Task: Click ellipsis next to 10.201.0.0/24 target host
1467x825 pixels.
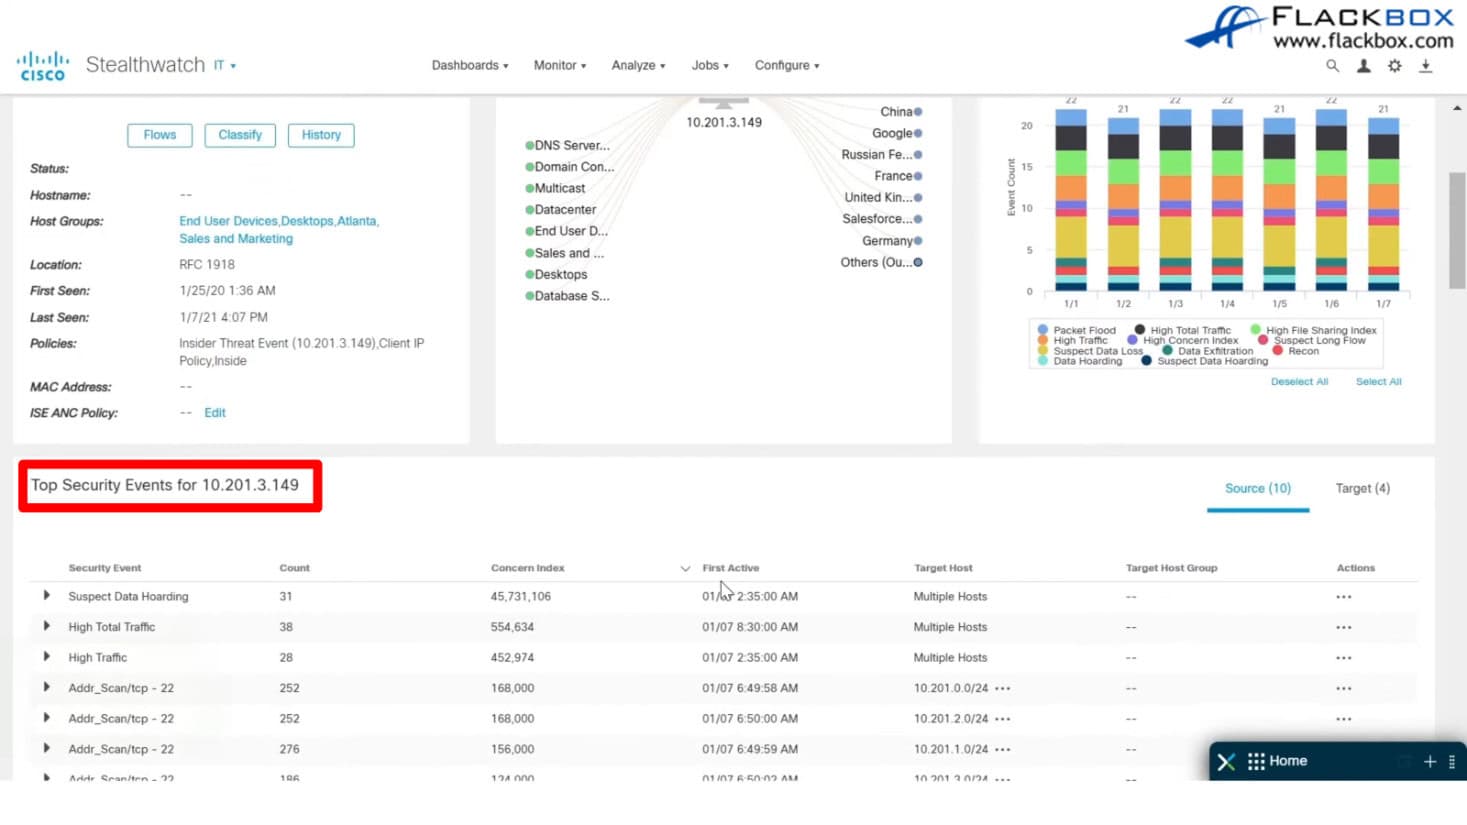Action: [x=1003, y=689]
